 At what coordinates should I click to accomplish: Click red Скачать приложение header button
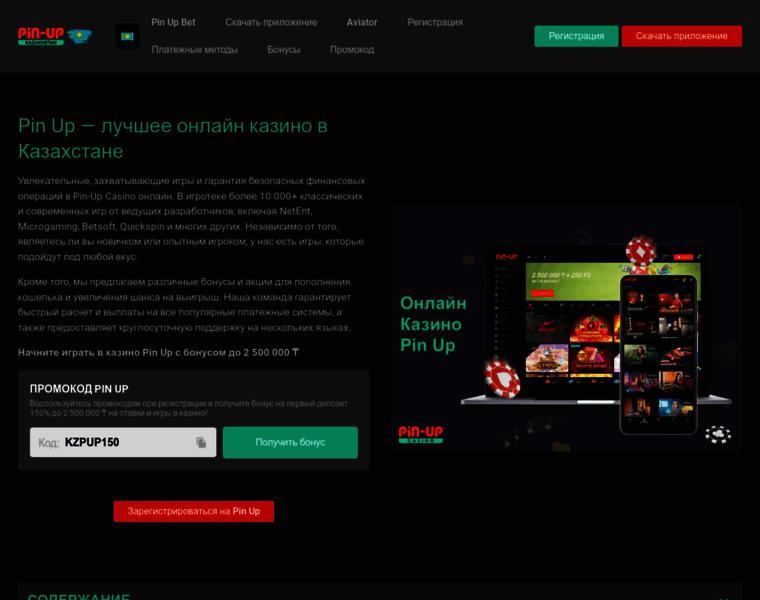(x=681, y=36)
